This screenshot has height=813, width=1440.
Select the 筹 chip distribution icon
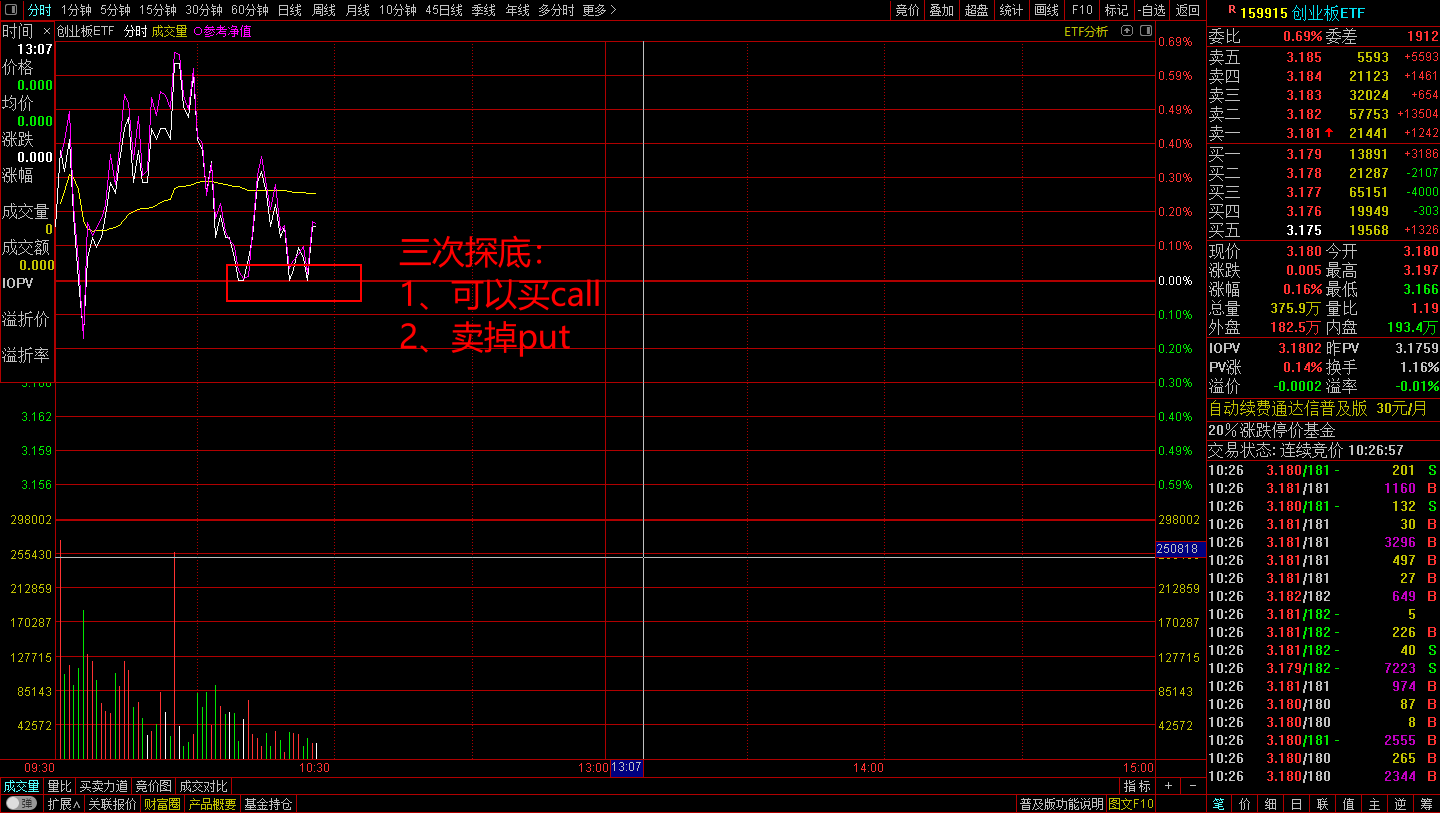click(x=1427, y=804)
